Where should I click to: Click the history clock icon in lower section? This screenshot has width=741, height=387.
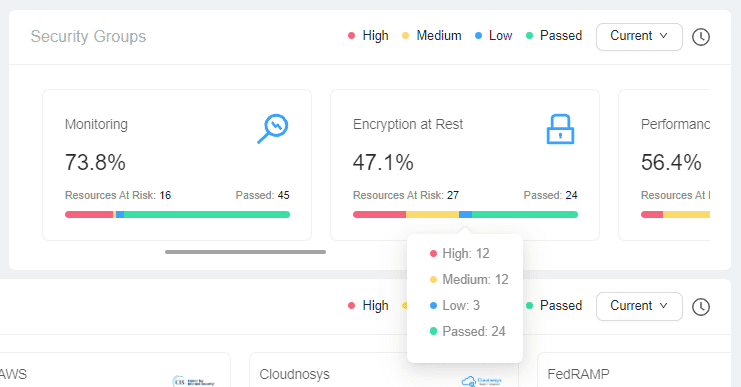[x=701, y=307]
